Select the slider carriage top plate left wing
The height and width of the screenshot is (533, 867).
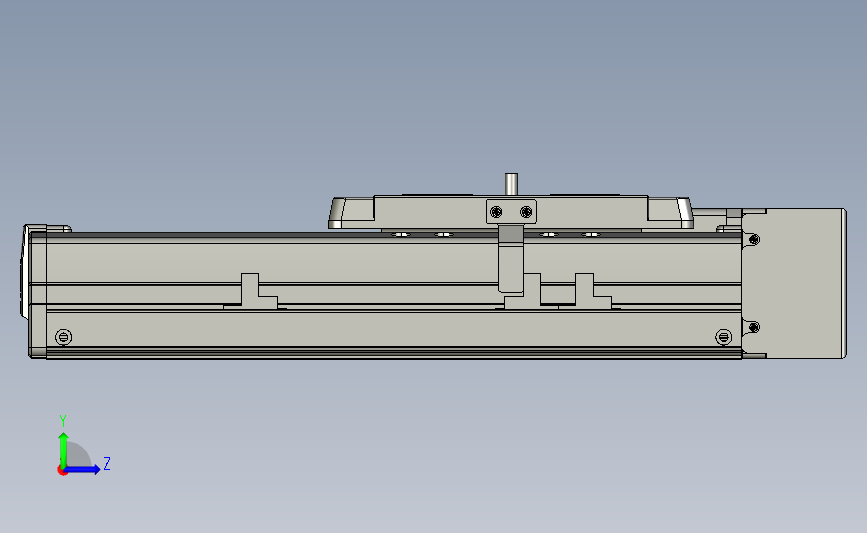[x=351, y=213]
